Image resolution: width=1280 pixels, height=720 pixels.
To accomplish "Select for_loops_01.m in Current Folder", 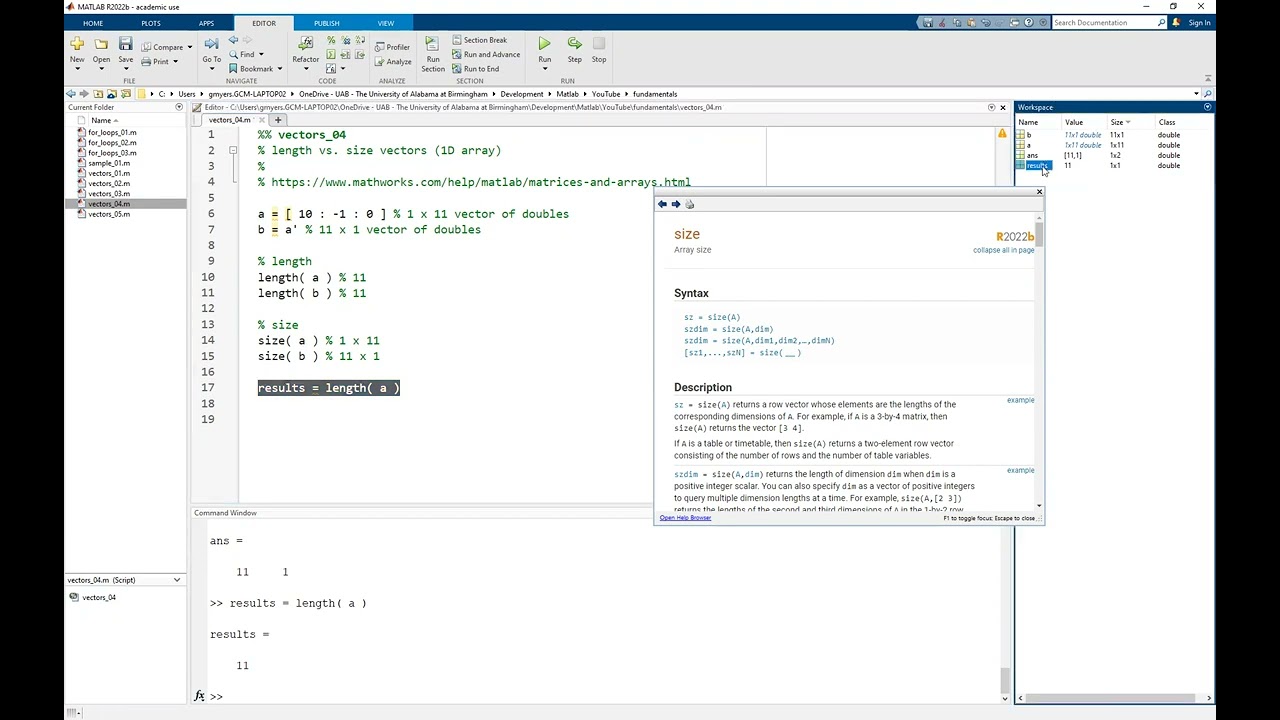I will (112, 132).
